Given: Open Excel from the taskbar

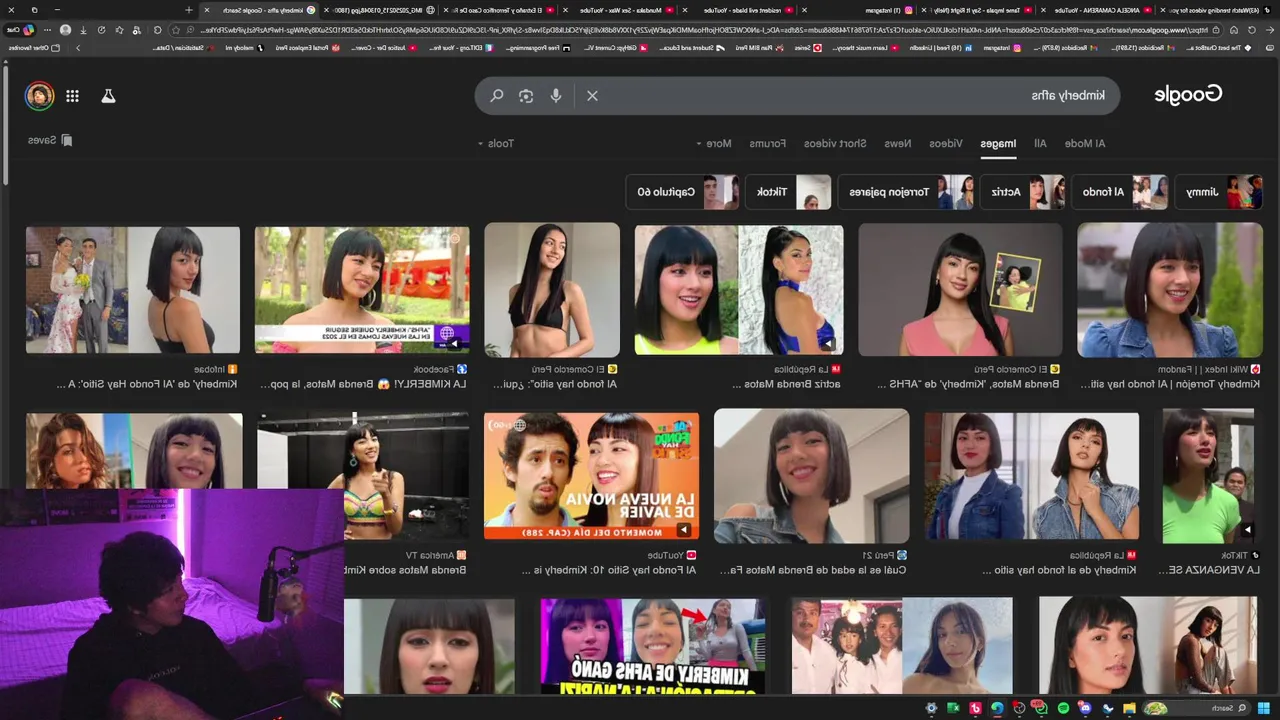Looking at the screenshot, I should pos(953,708).
